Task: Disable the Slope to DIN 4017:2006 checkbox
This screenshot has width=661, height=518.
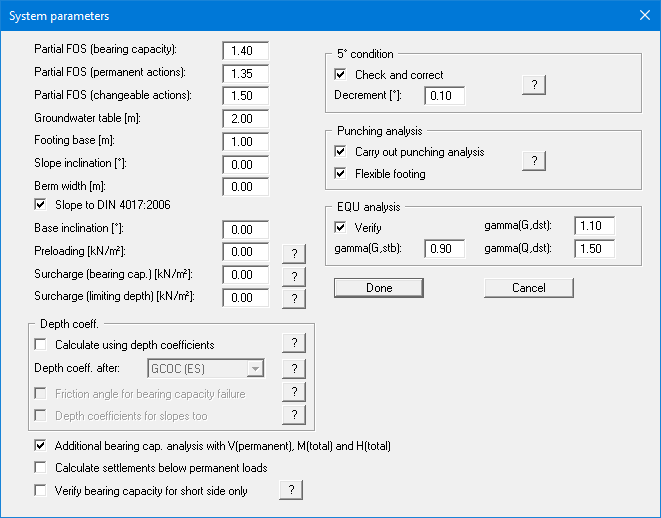Action: pos(40,206)
